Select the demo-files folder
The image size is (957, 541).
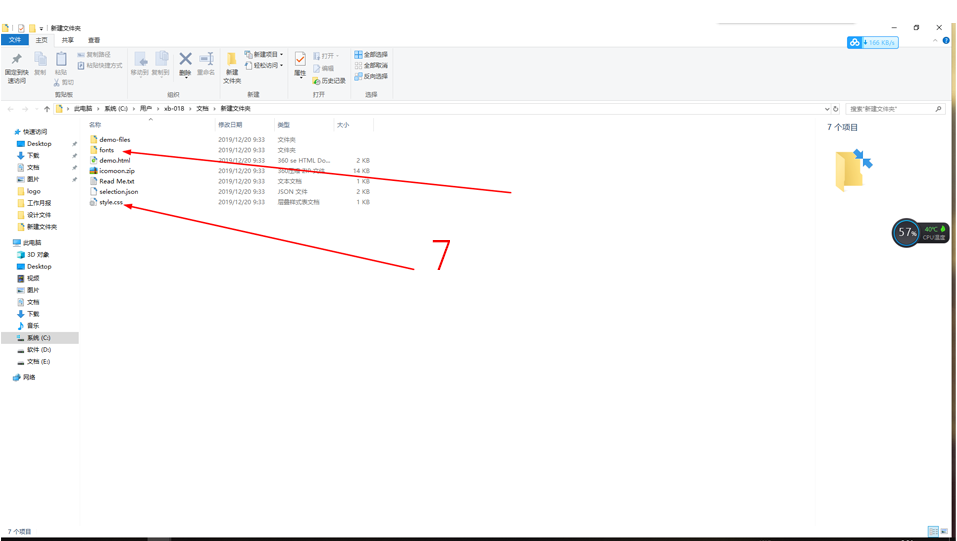coord(115,140)
